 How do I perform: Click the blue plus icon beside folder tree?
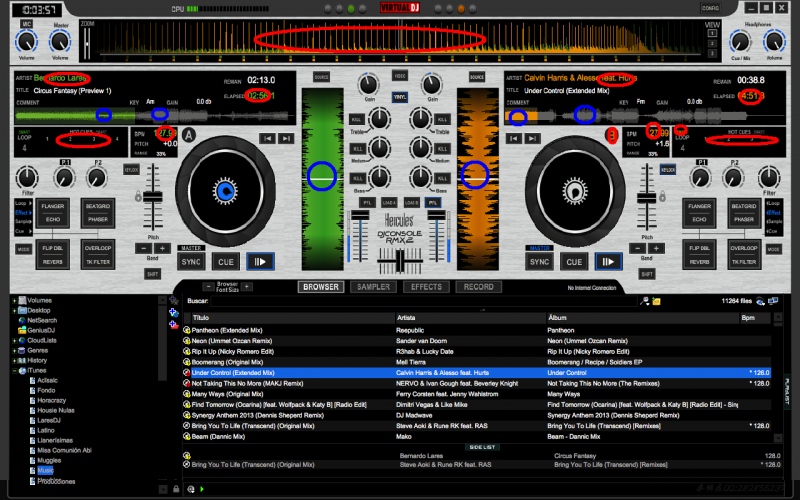coord(173,312)
